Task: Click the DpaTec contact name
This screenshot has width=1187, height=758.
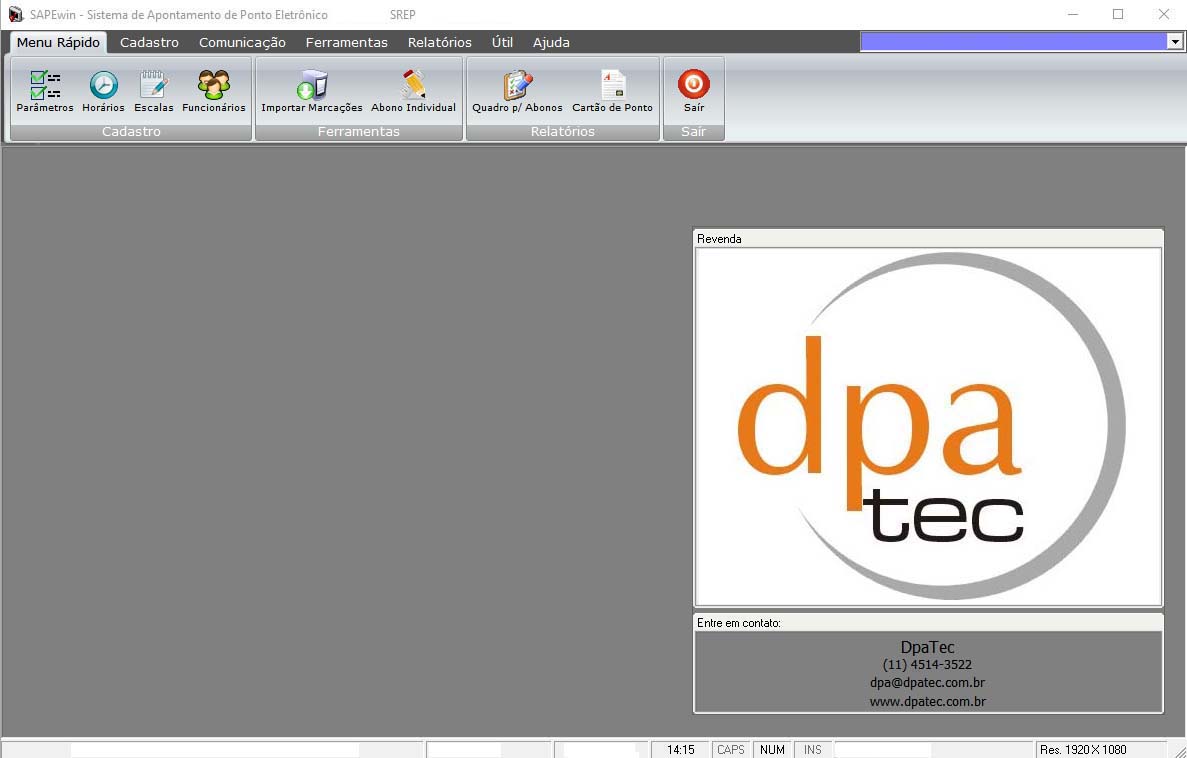Action: coord(927,647)
